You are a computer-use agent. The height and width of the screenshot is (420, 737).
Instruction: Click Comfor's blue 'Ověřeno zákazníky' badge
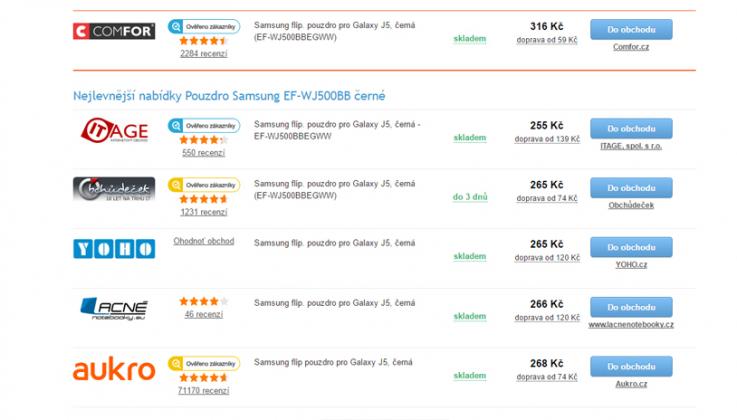pyautogui.click(x=204, y=26)
